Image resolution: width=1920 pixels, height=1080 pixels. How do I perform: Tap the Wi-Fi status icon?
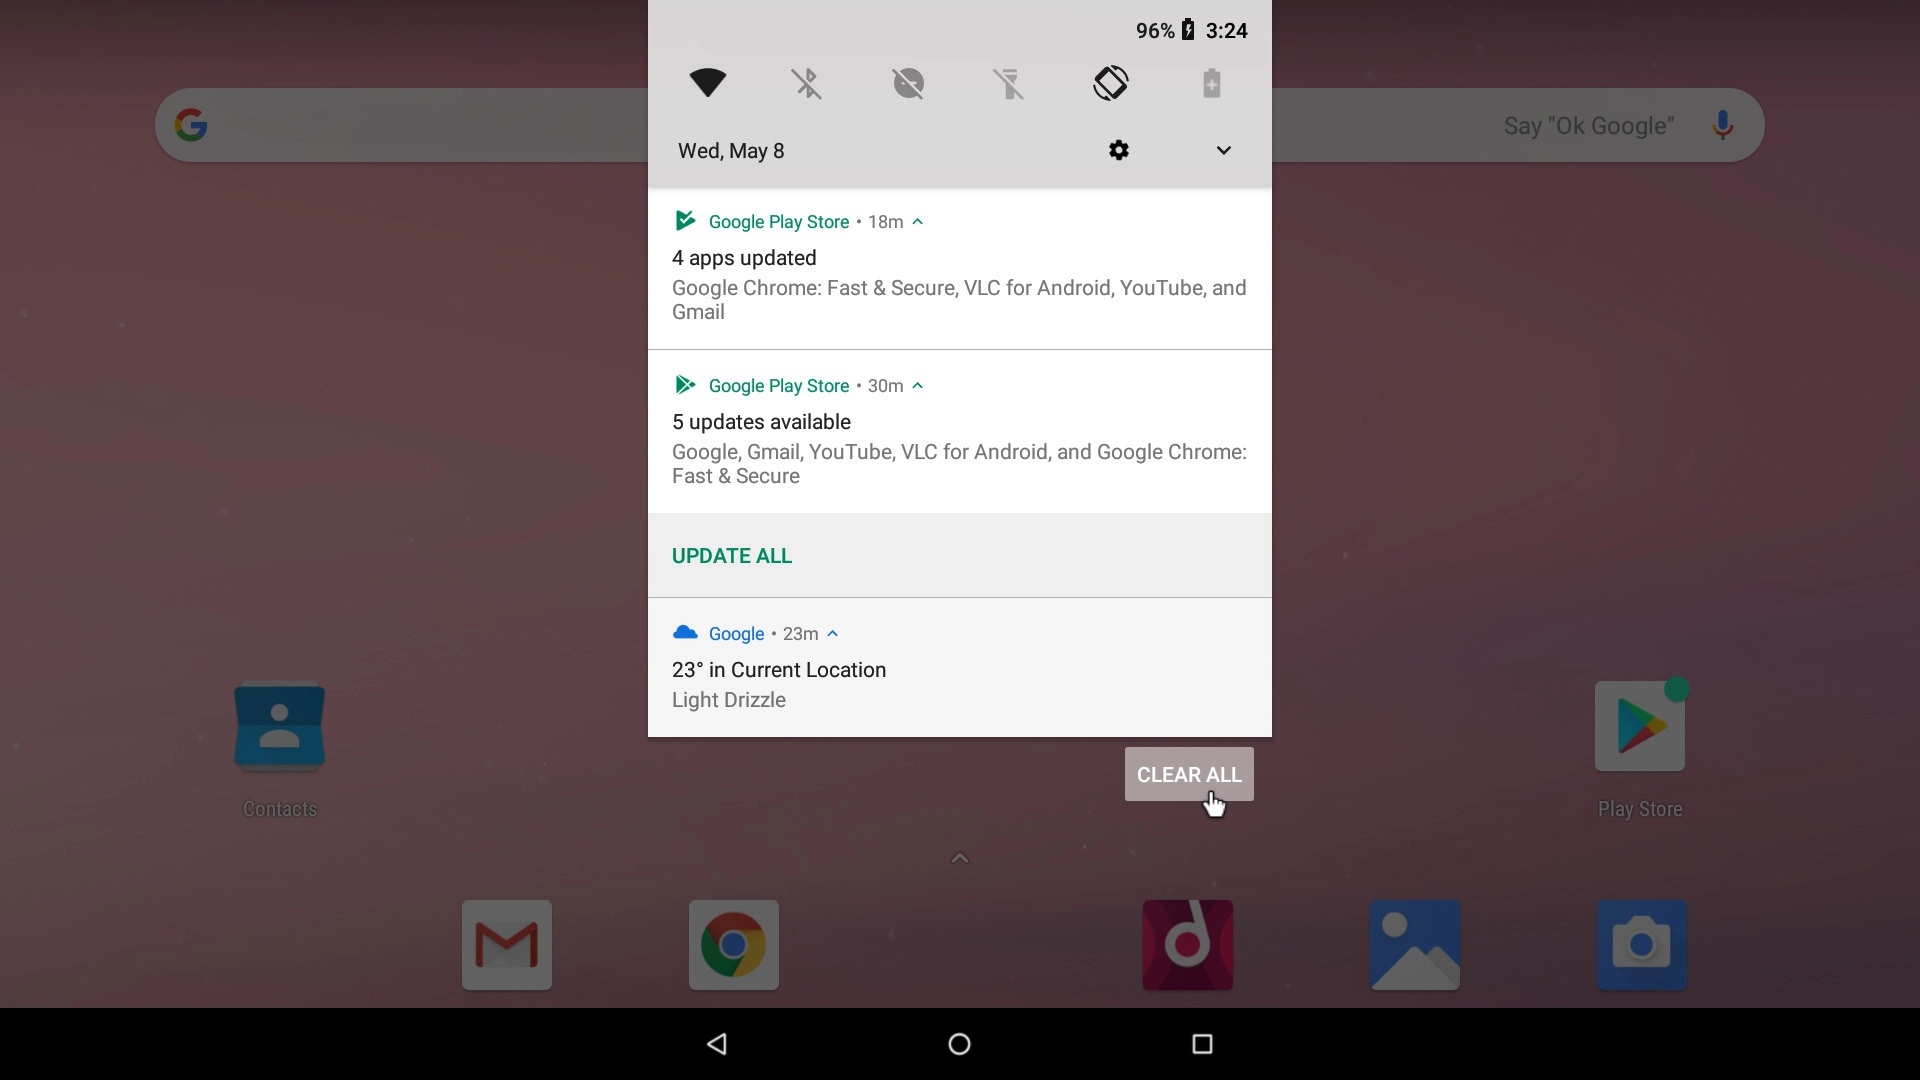pos(708,82)
